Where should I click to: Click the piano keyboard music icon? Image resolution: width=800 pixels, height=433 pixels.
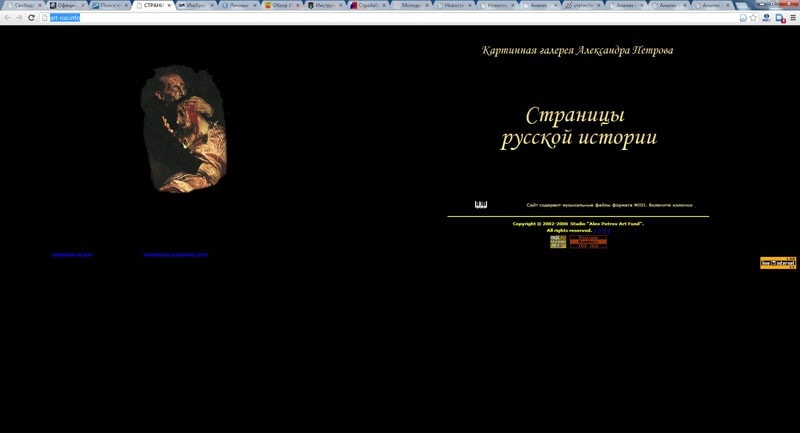[x=481, y=205]
